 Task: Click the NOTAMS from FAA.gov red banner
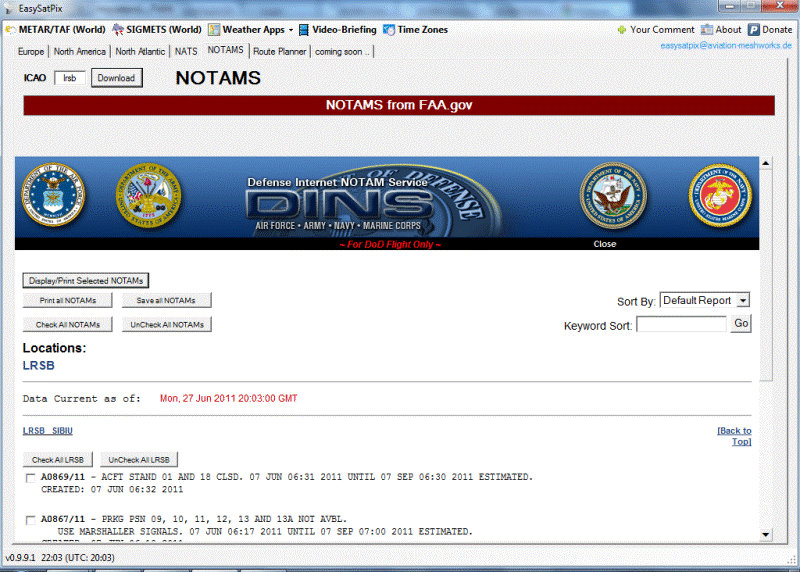(x=399, y=105)
